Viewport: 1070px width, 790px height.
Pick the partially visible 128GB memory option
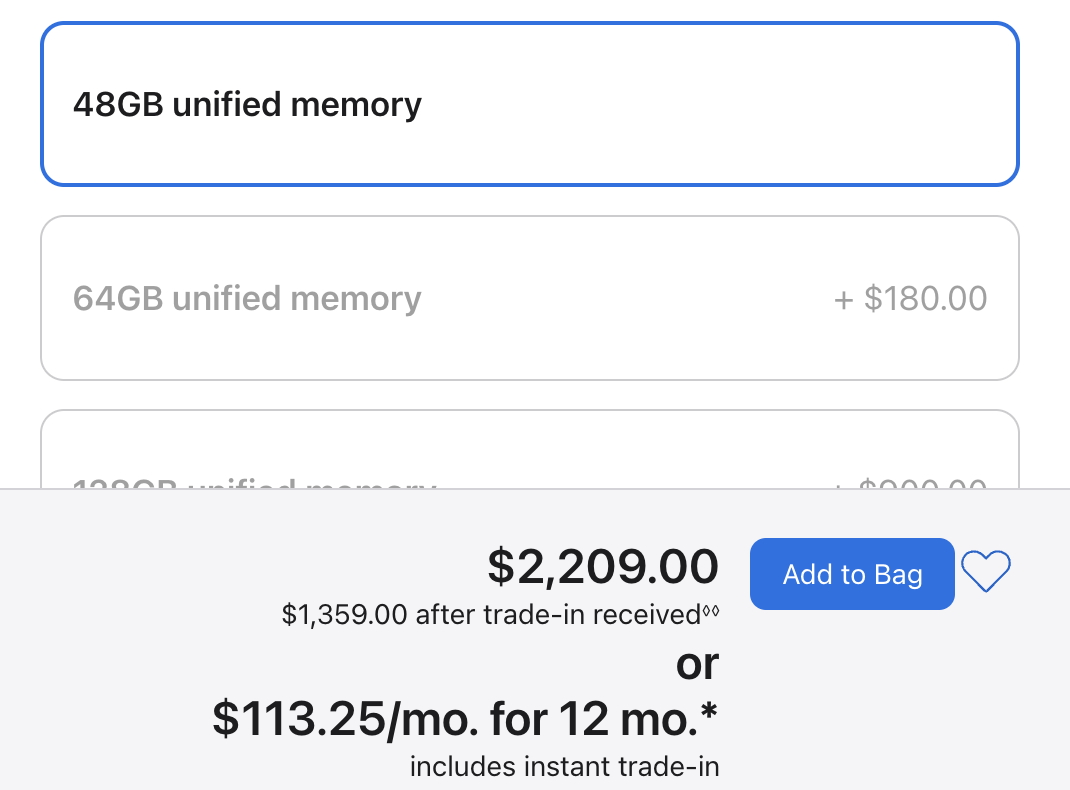pos(530,450)
